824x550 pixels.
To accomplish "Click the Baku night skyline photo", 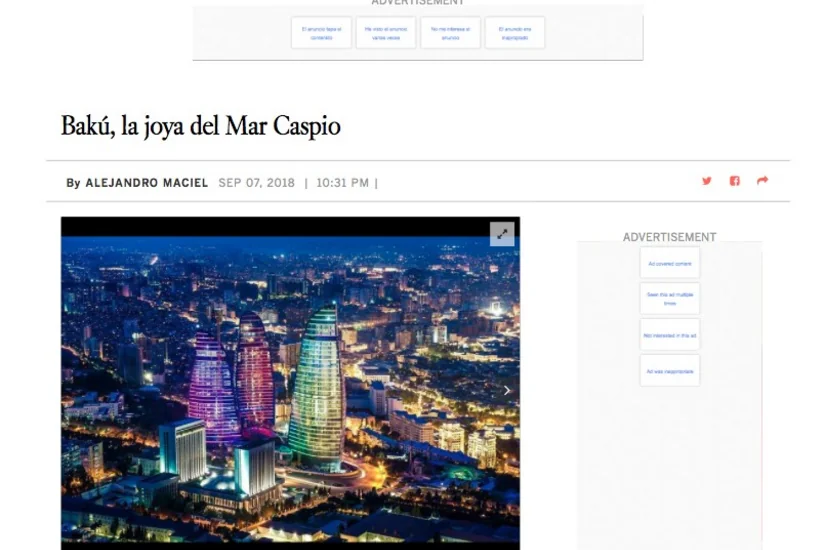I will [290, 389].
